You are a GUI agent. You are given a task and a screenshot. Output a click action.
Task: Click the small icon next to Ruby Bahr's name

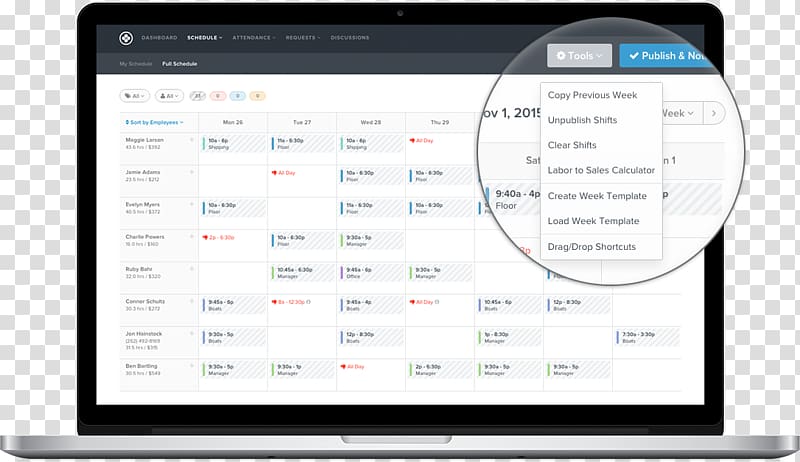[192, 269]
